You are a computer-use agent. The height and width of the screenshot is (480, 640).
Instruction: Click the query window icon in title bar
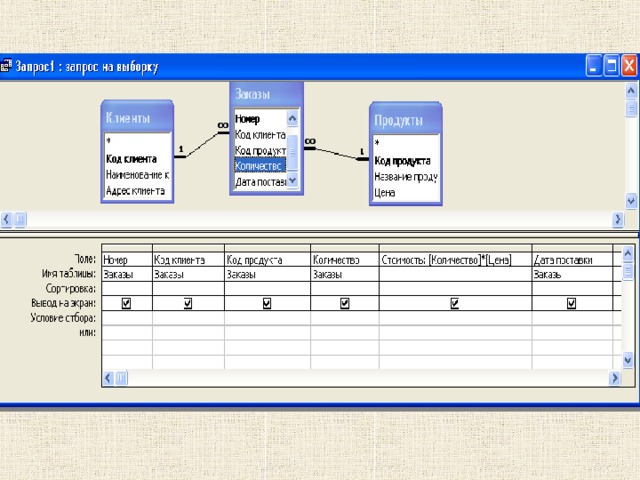(5, 66)
